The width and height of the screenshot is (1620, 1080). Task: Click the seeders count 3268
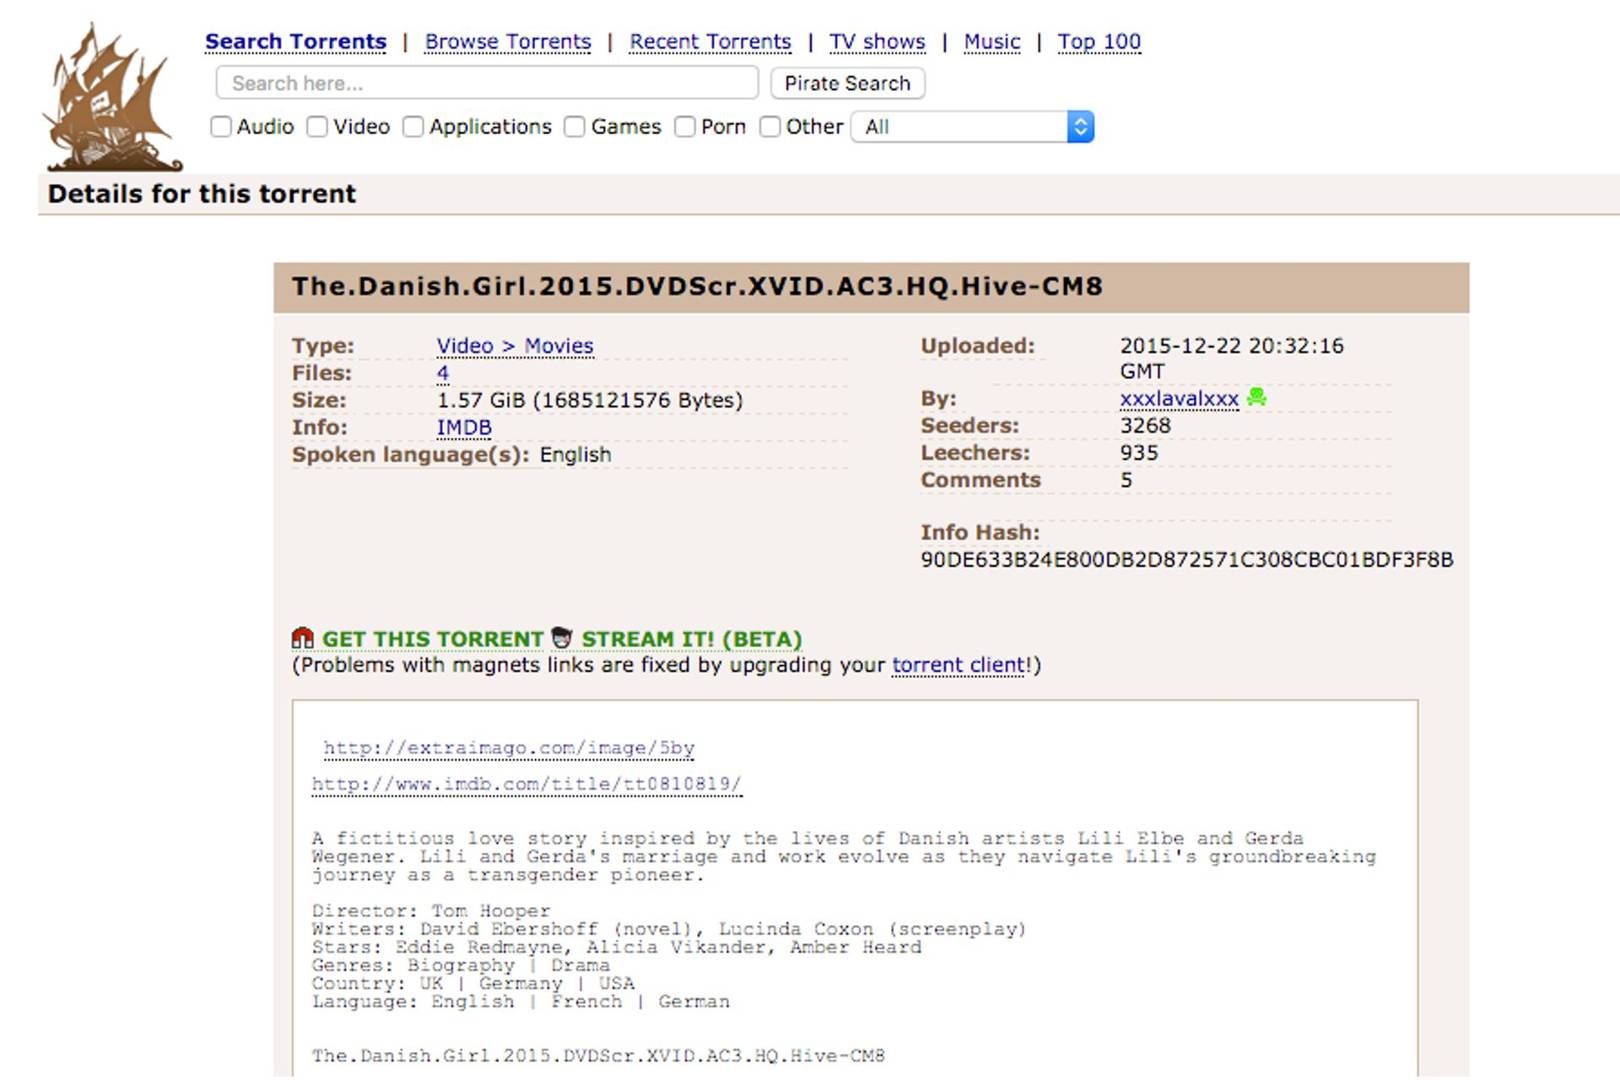point(1145,425)
